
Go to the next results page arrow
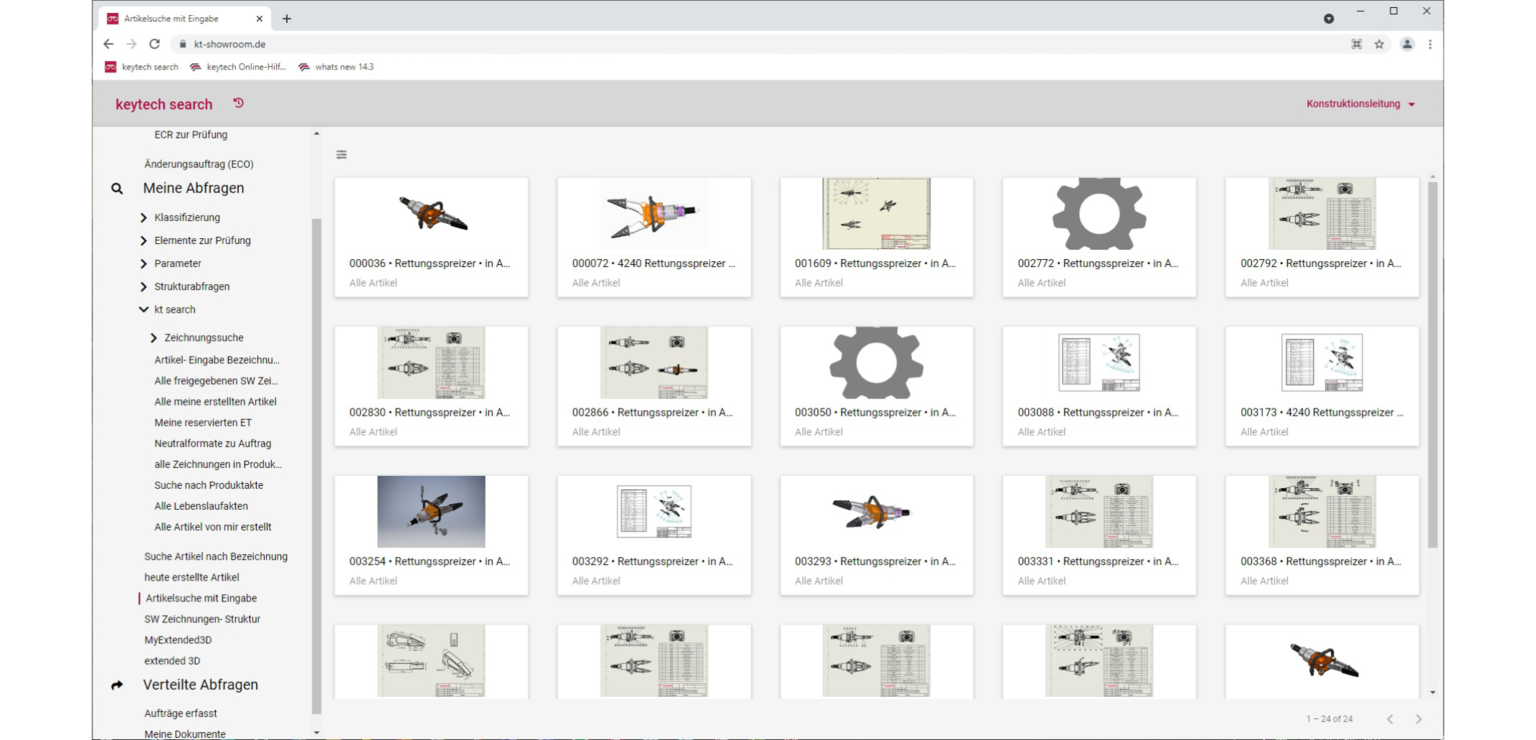point(1418,719)
